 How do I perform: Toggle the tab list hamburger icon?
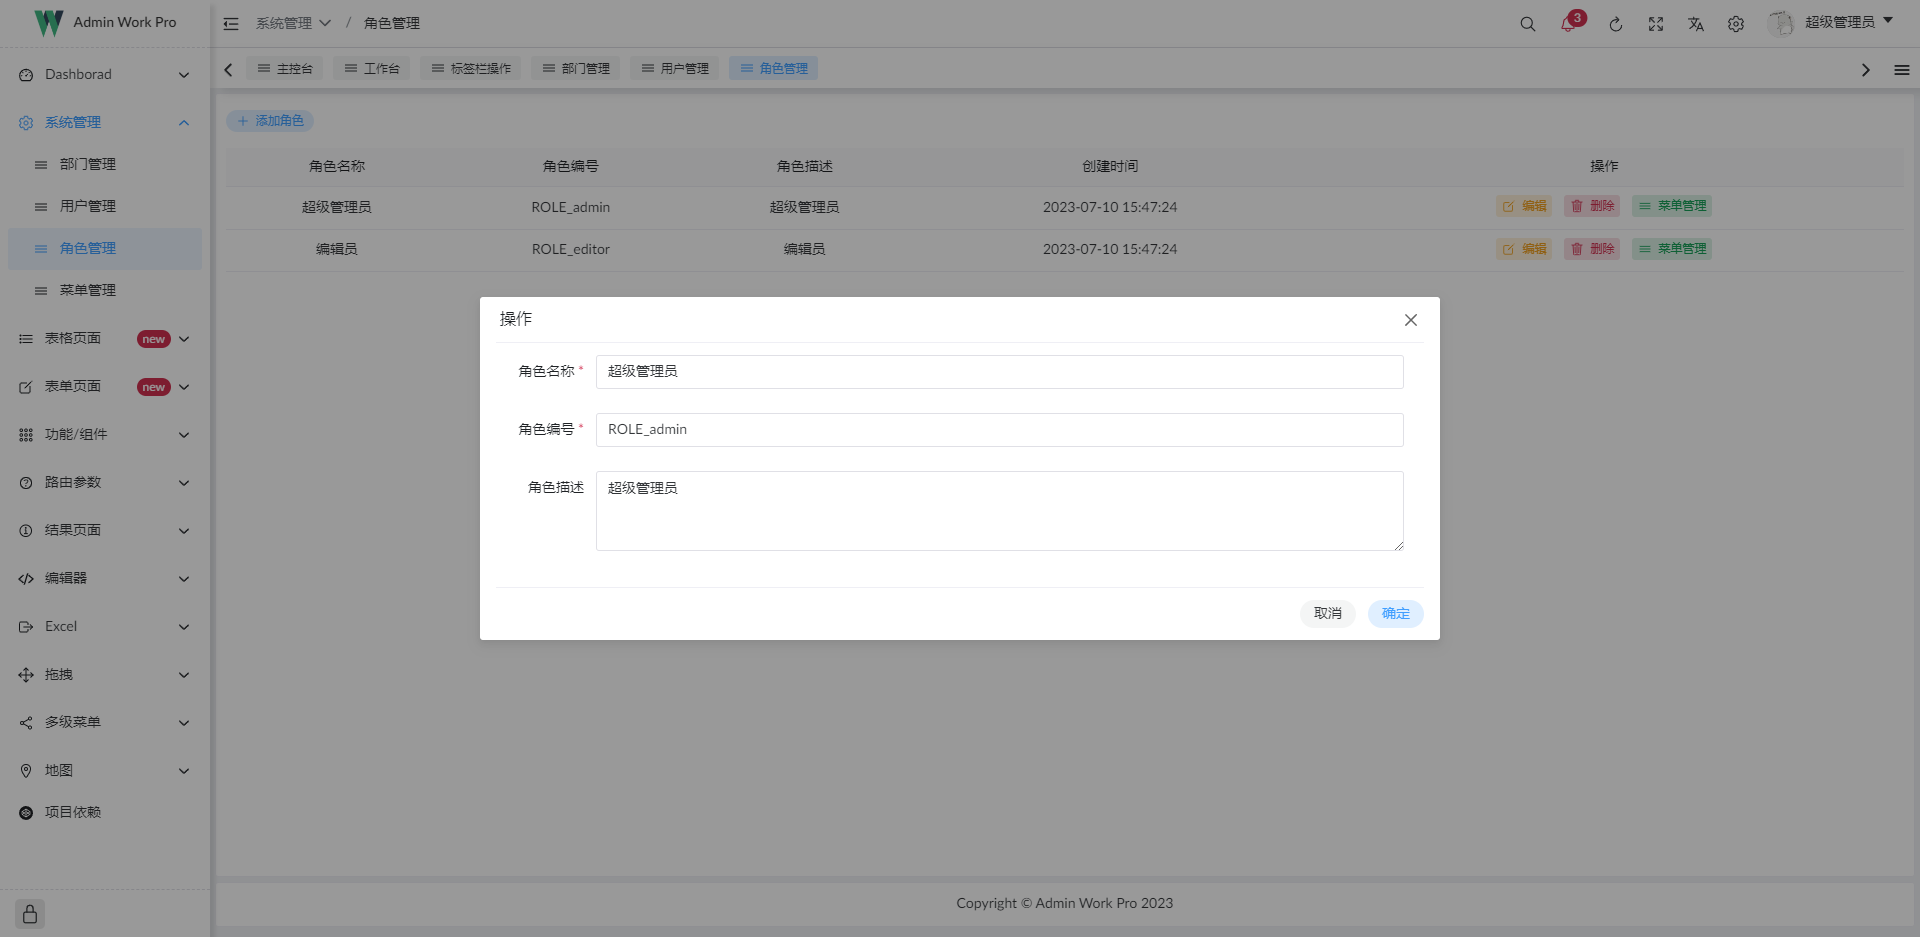point(1903,69)
